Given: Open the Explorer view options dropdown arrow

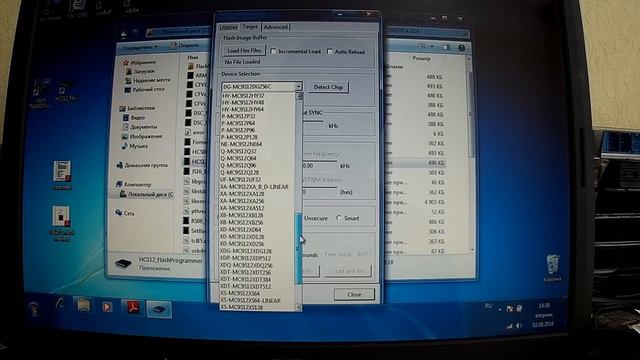Looking at the screenshot, I should [x=433, y=47].
